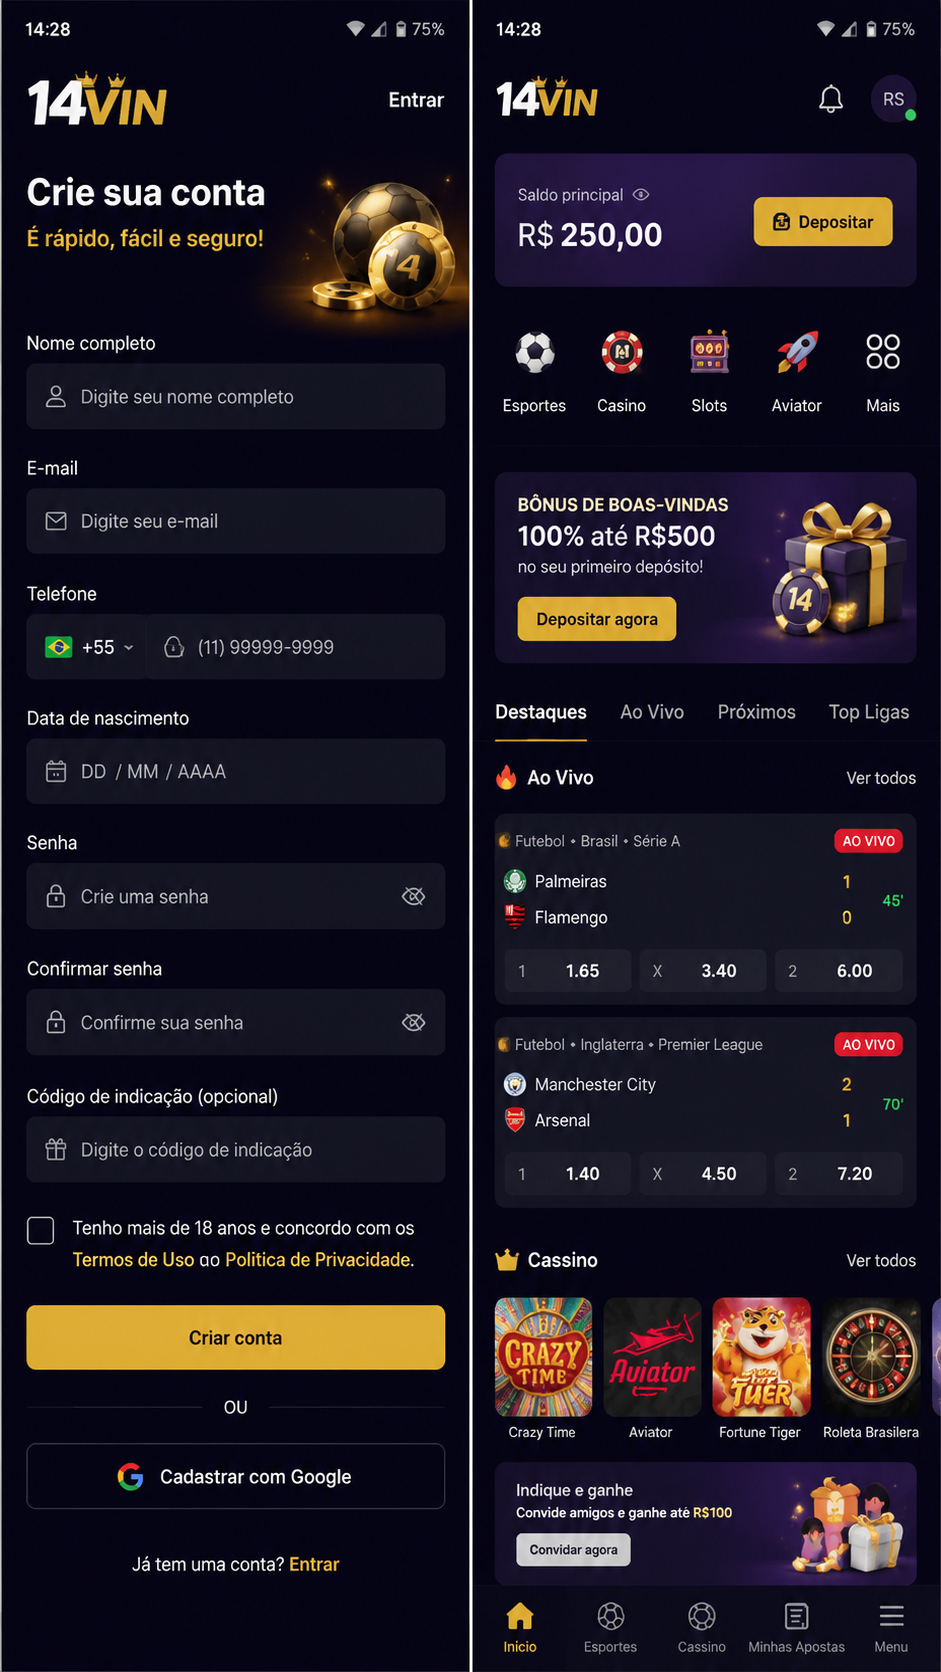Viewport: 941px width, 1672px height.
Task: Open the Slots machine shortcut
Action: click(x=709, y=353)
